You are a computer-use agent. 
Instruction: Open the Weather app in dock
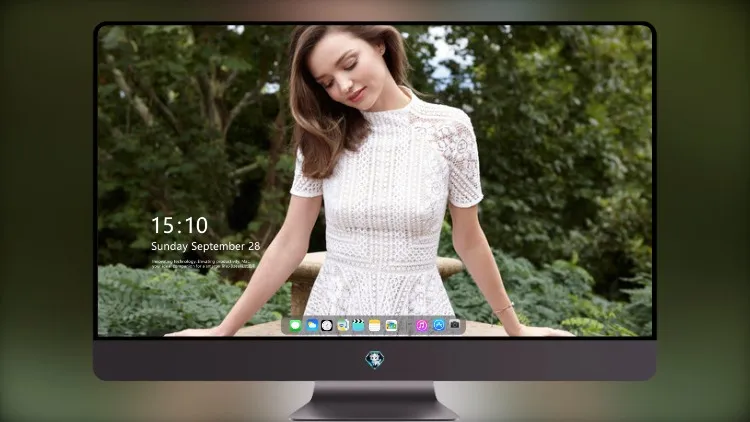(311, 326)
